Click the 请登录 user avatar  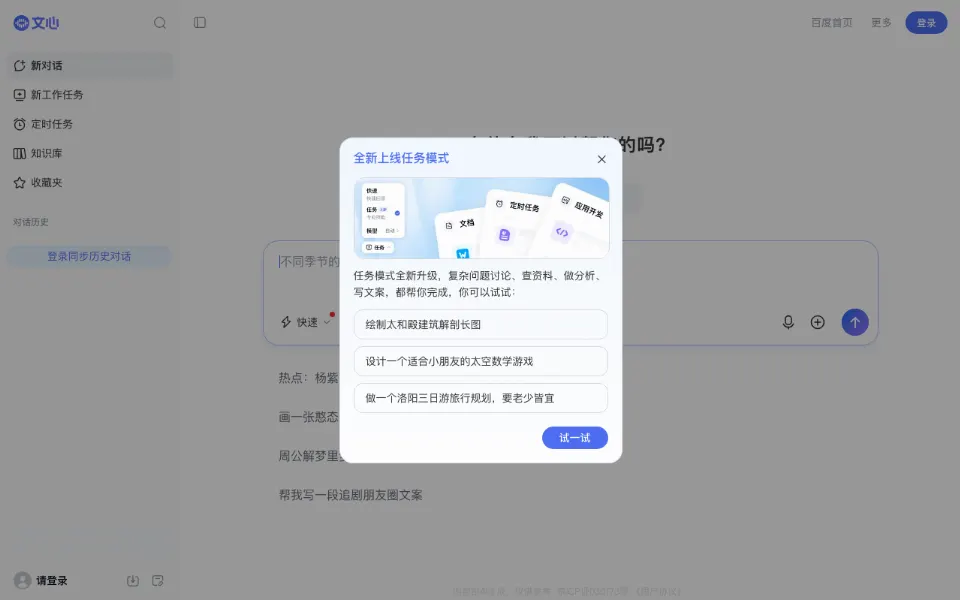pyautogui.click(x=23, y=580)
